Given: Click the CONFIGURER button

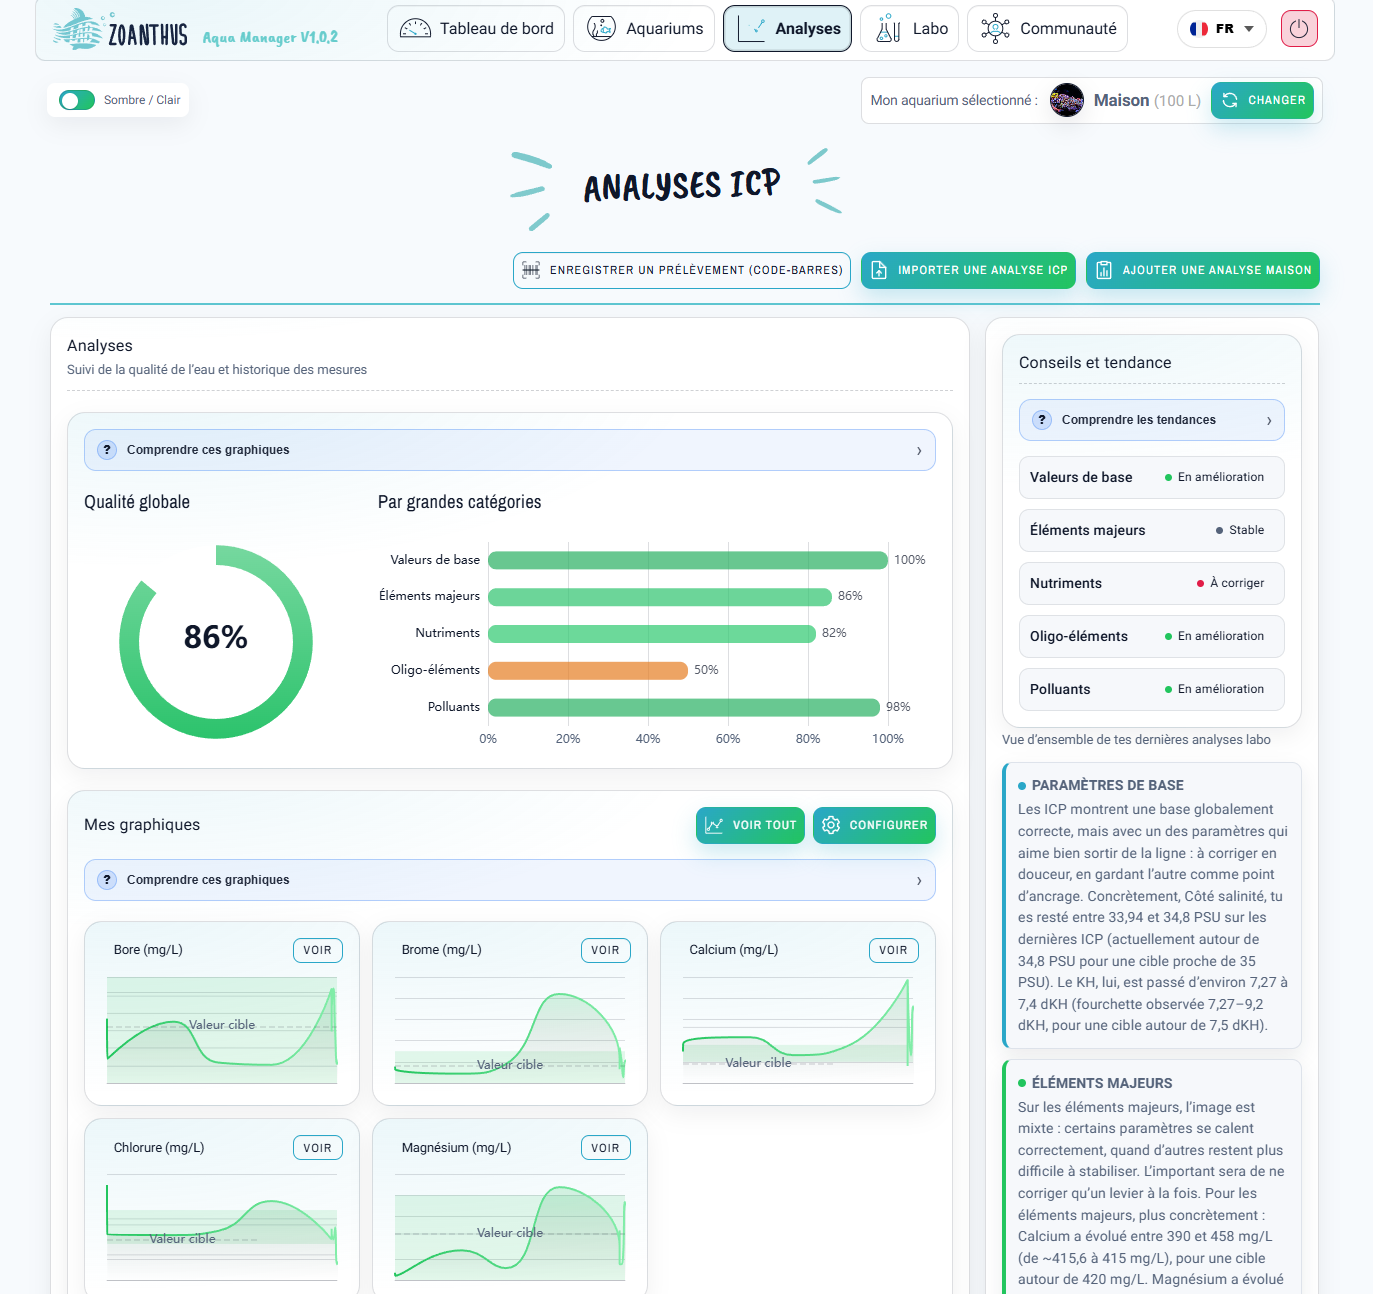Looking at the screenshot, I should point(874,825).
